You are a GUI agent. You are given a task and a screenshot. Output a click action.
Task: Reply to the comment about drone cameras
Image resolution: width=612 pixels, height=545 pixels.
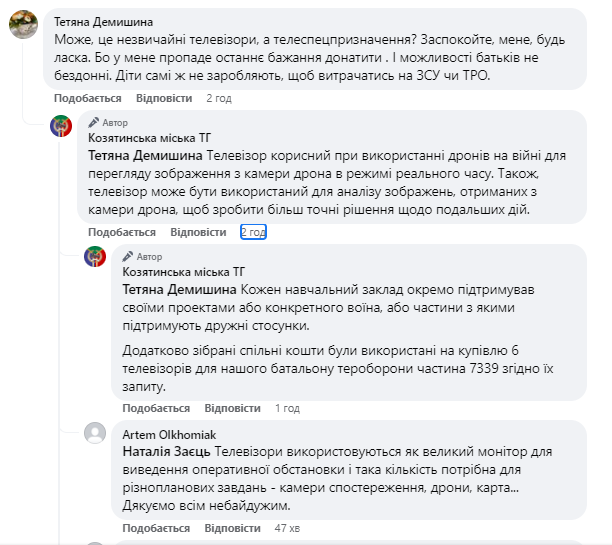[x=197, y=232]
